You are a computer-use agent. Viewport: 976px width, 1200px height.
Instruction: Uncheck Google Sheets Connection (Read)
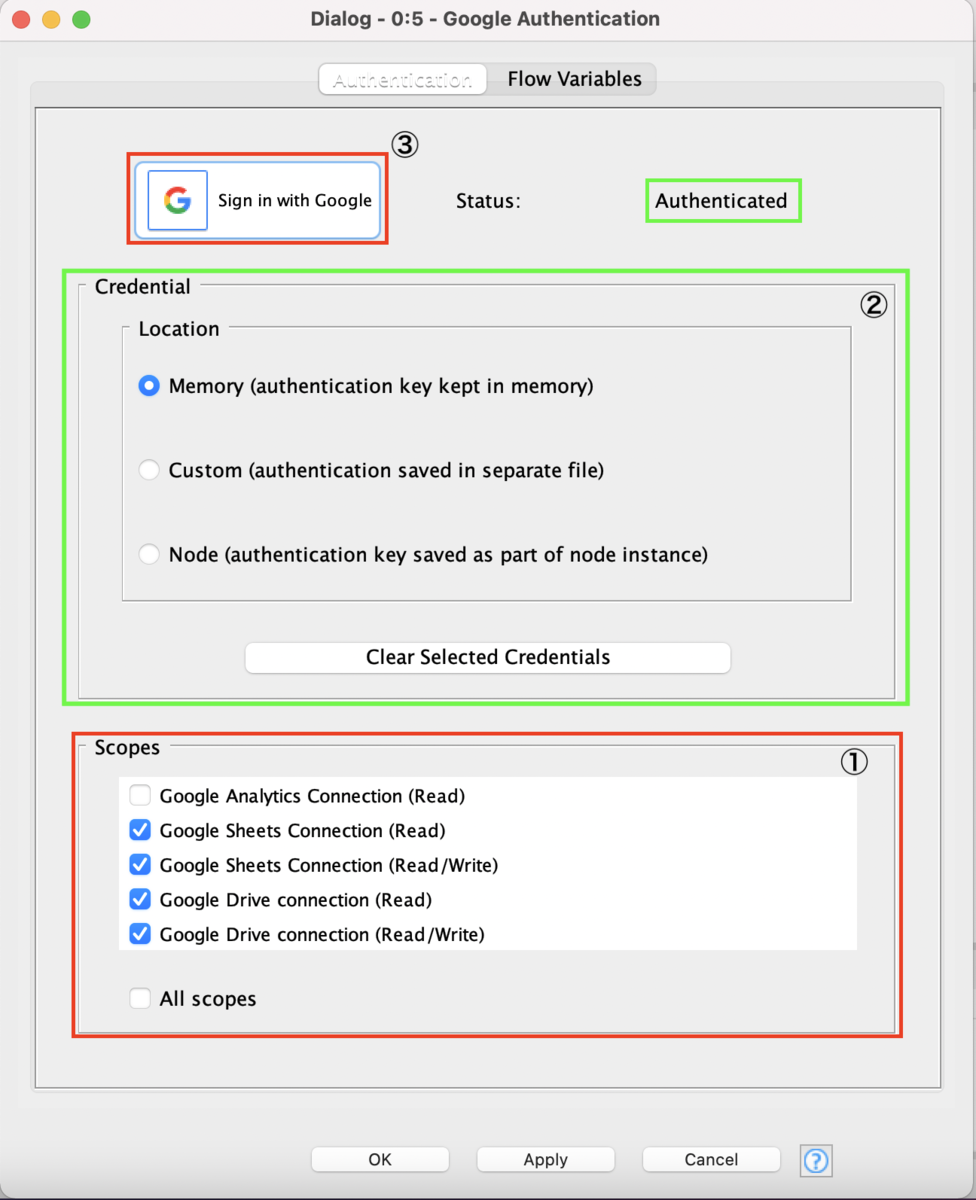click(x=140, y=830)
